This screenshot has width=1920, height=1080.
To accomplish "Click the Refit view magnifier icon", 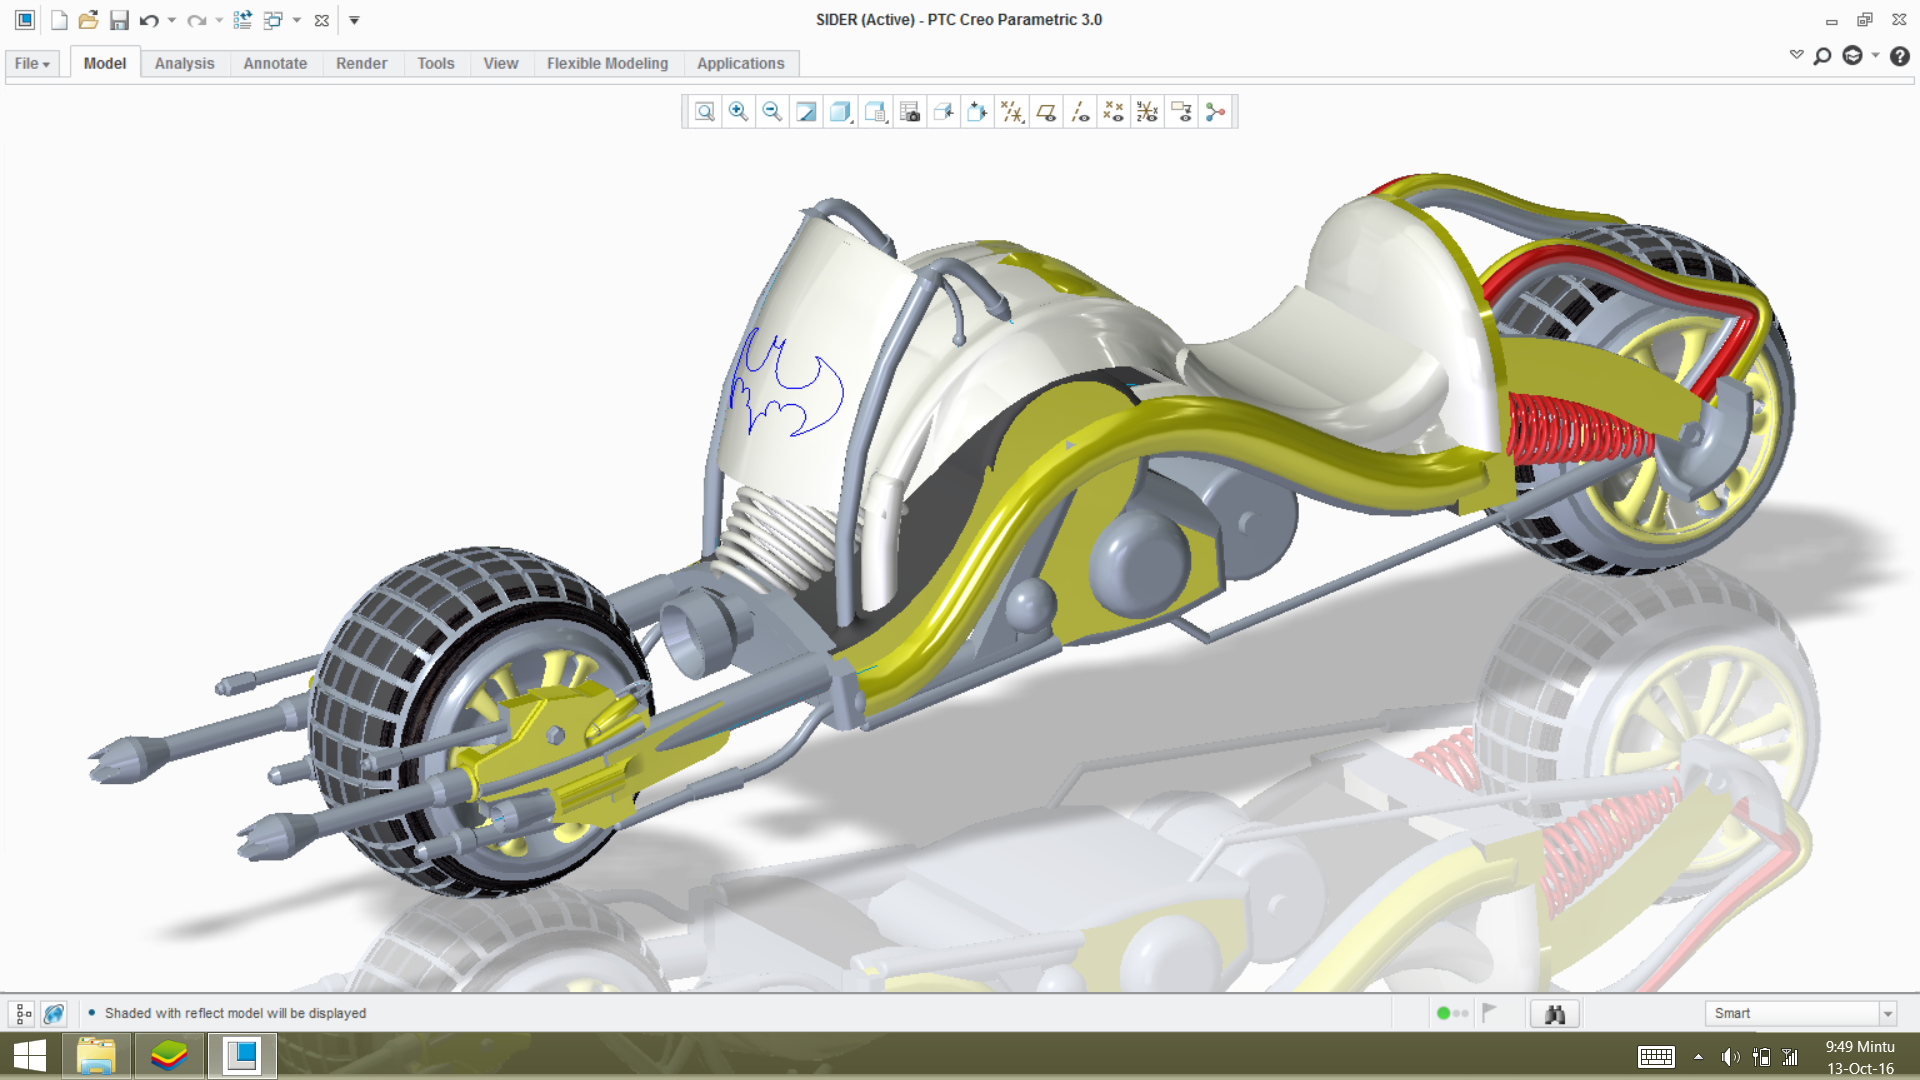I will point(704,112).
